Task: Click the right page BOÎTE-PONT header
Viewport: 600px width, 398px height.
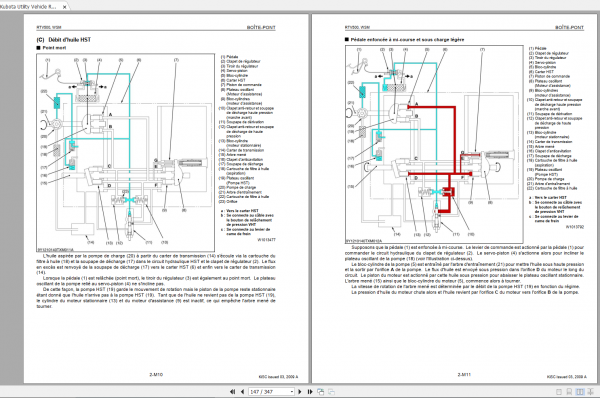Action: [x=569, y=28]
